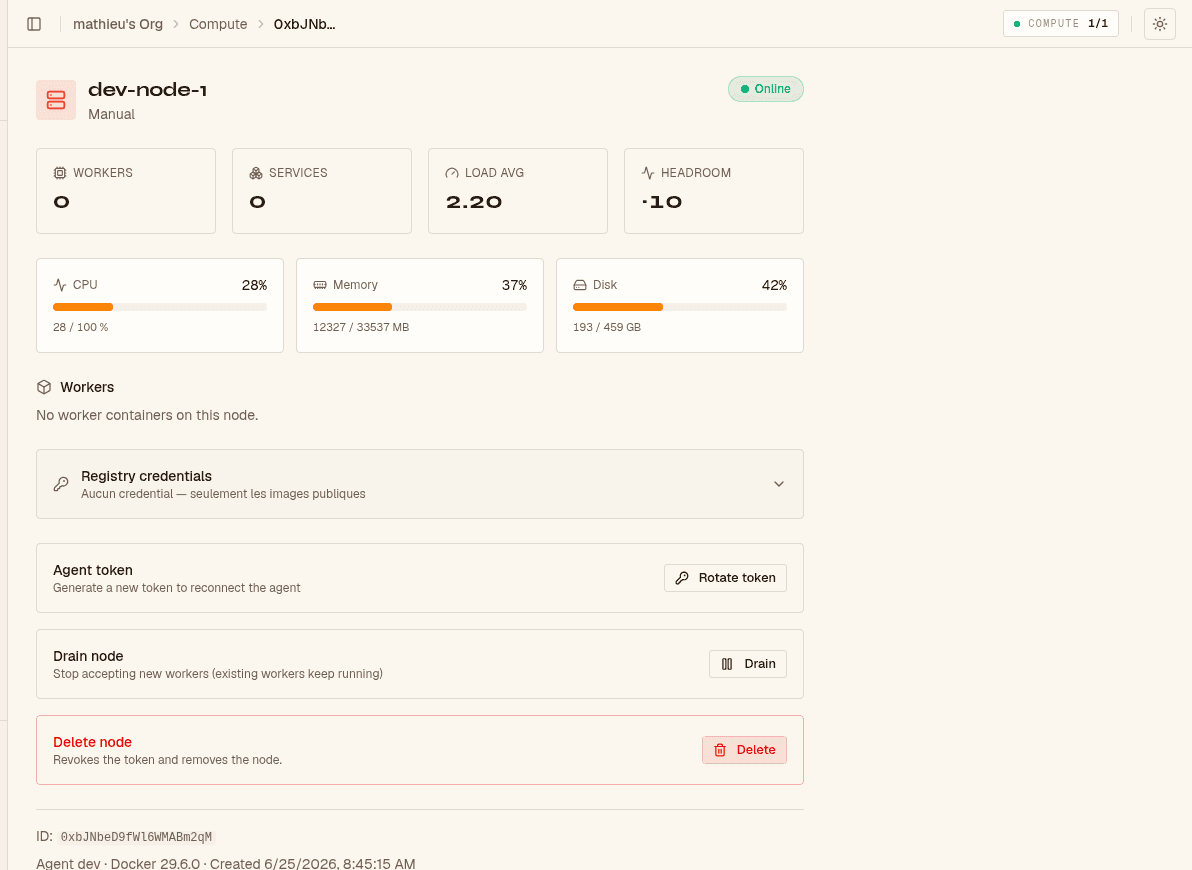Click the key icon in Rotate token
1192x870 pixels.
click(682, 578)
